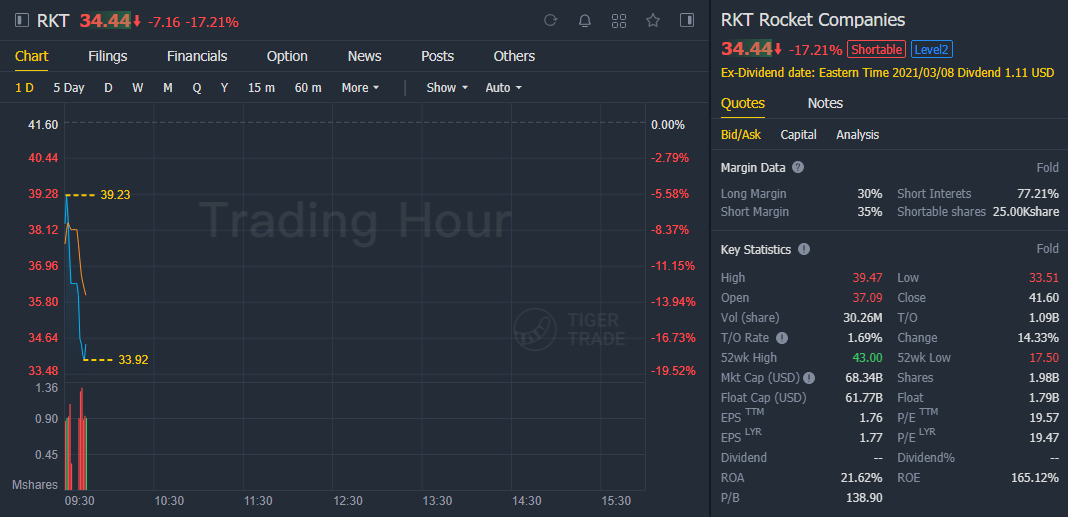This screenshot has width=1068, height=517.
Task: Switch to the Chart tab
Action: pos(31,56)
